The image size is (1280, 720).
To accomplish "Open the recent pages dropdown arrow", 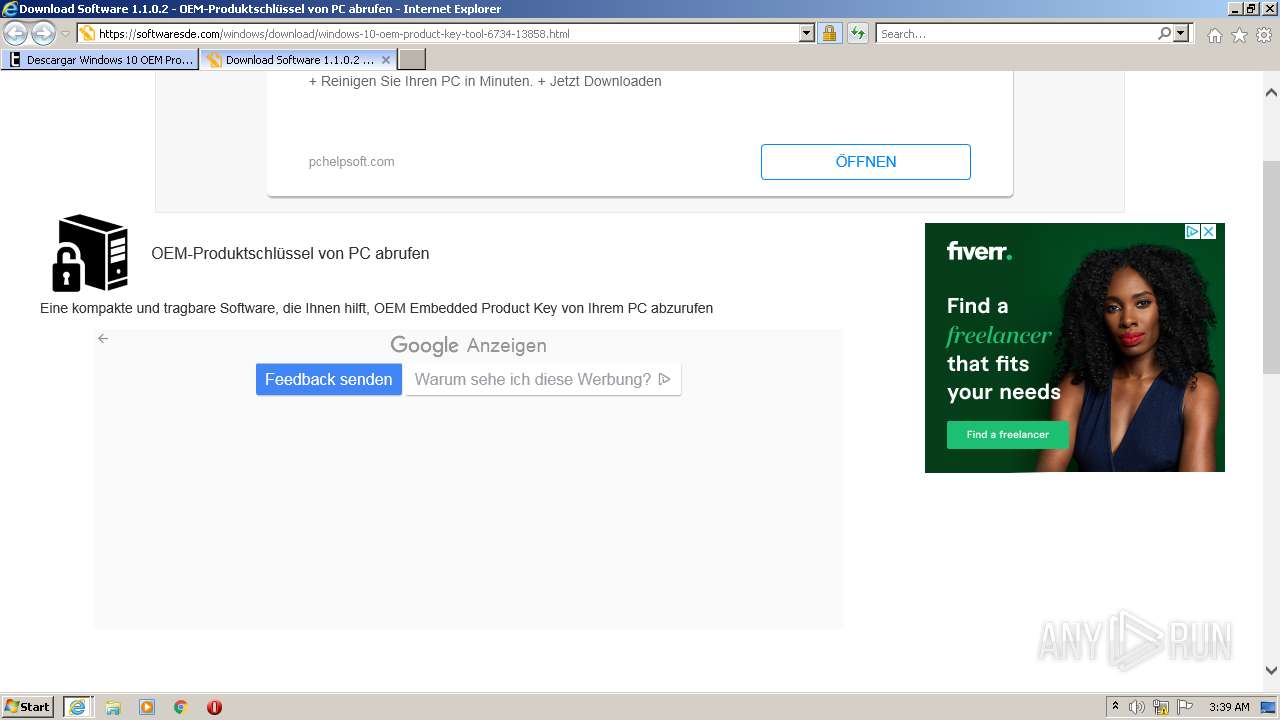I will pos(66,34).
